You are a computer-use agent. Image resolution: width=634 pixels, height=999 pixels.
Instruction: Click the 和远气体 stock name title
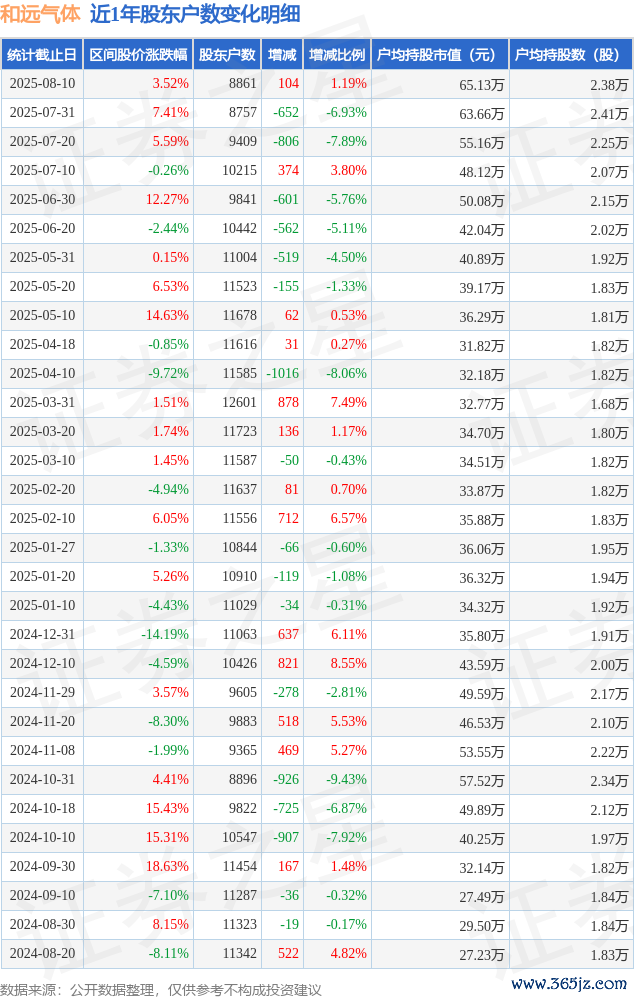pos(41,14)
